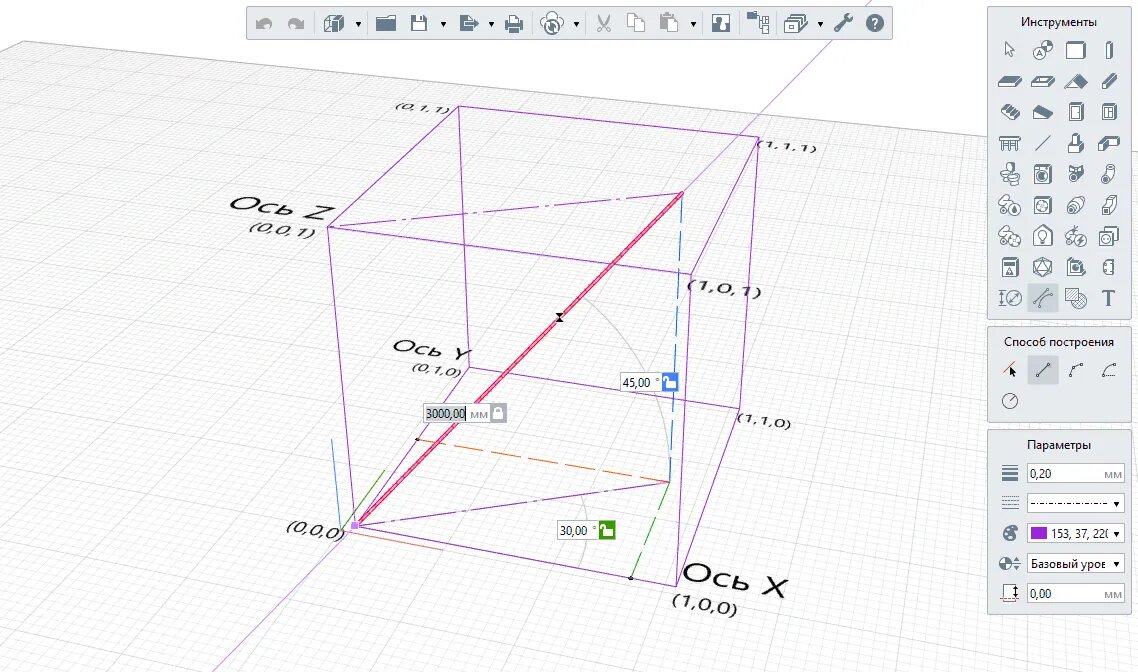Choose the three-point arc construction method
This screenshot has width=1138, height=672.
coord(1076,370)
